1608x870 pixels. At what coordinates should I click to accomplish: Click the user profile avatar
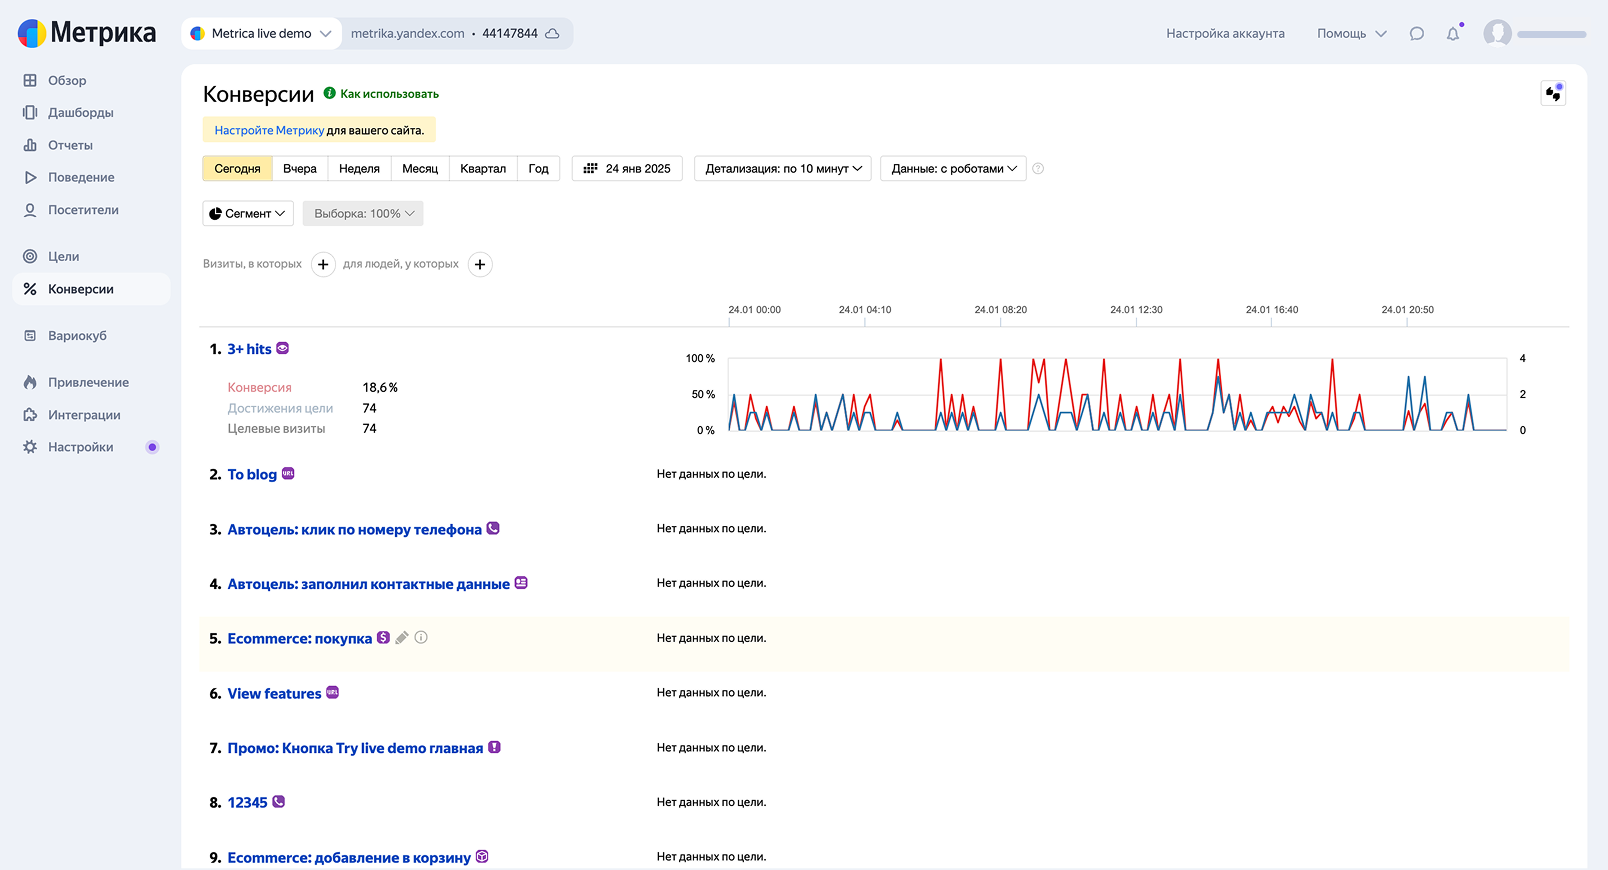[x=1497, y=34]
